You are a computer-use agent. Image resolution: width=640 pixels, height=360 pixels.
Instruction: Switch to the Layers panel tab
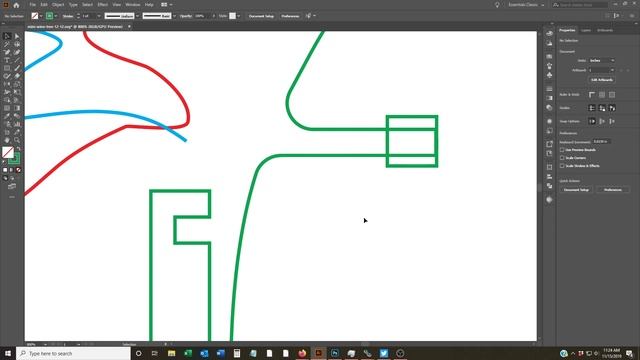point(586,30)
